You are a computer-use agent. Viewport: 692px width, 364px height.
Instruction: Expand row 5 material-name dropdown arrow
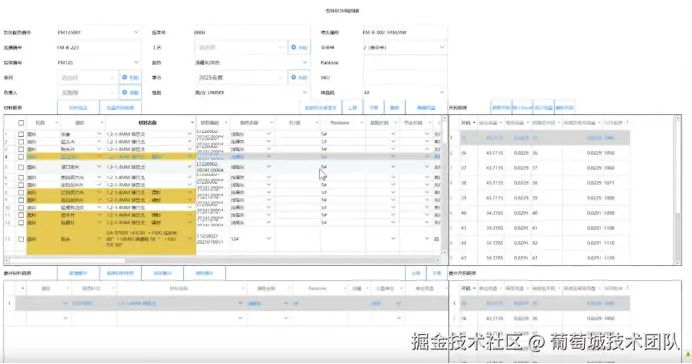[190, 167]
